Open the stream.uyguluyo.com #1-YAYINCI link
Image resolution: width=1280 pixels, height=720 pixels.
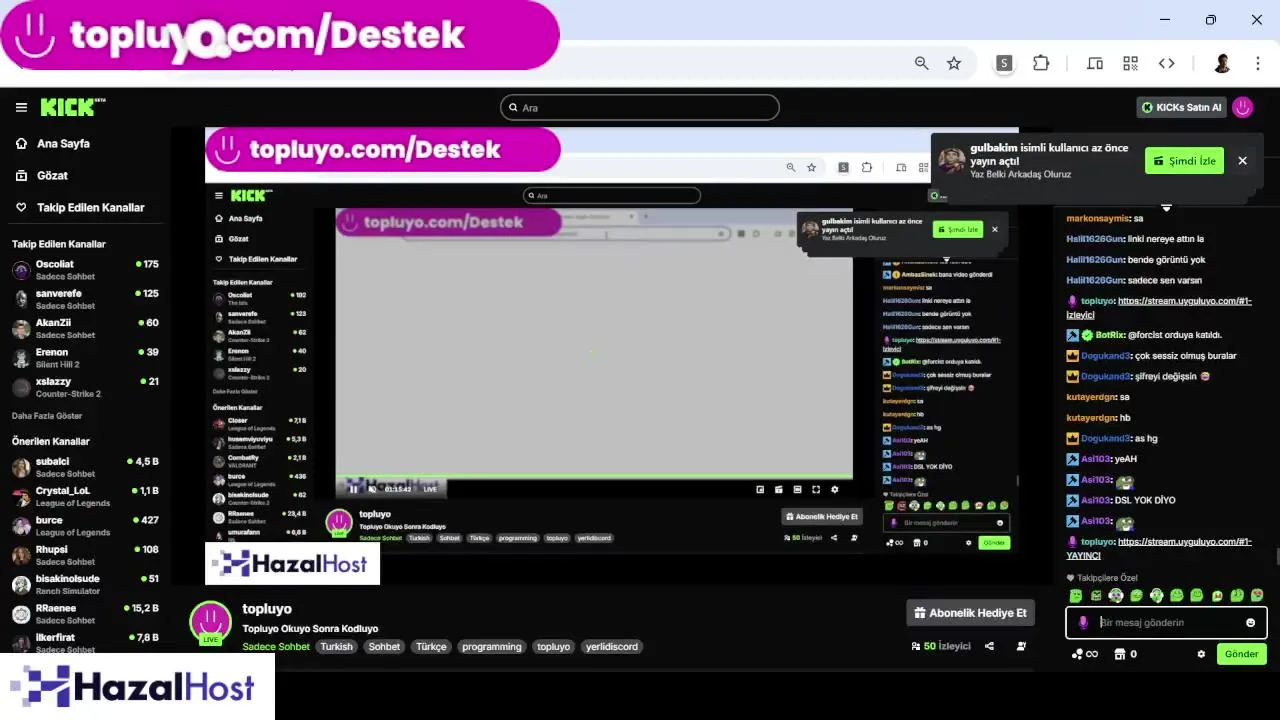tap(1159, 548)
